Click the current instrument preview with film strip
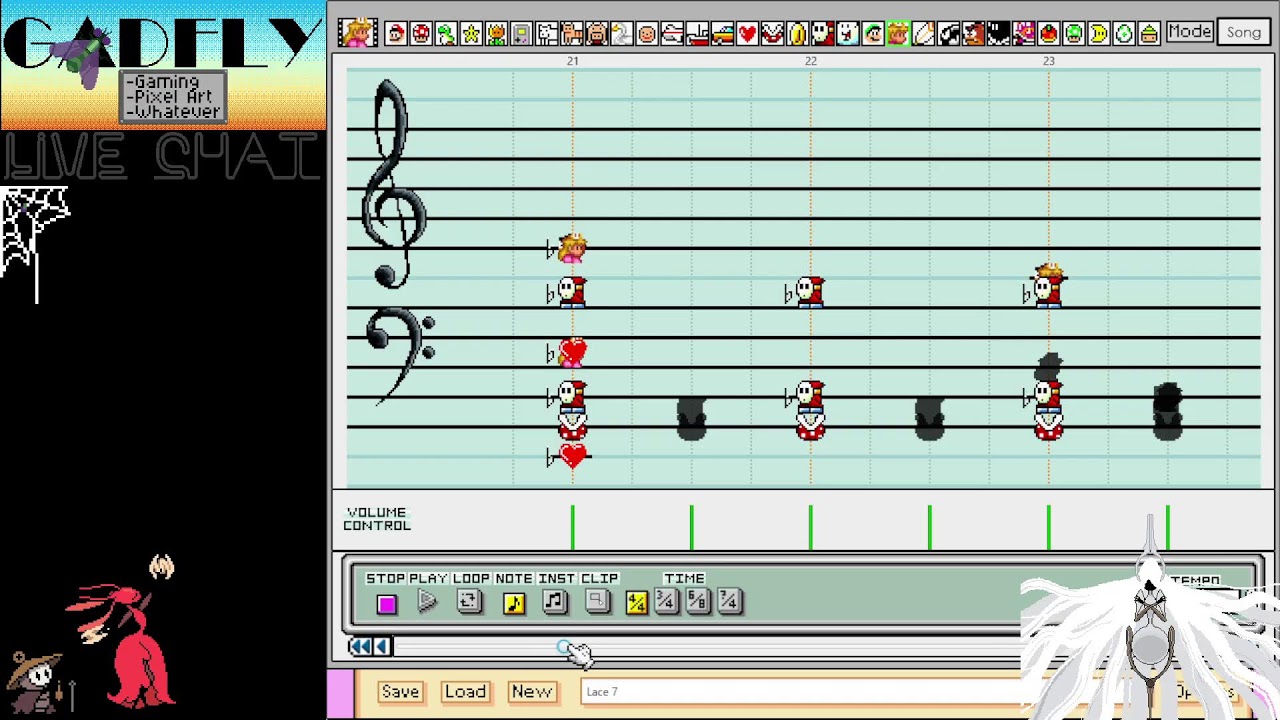1280x720 pixels. pos(357,32)
